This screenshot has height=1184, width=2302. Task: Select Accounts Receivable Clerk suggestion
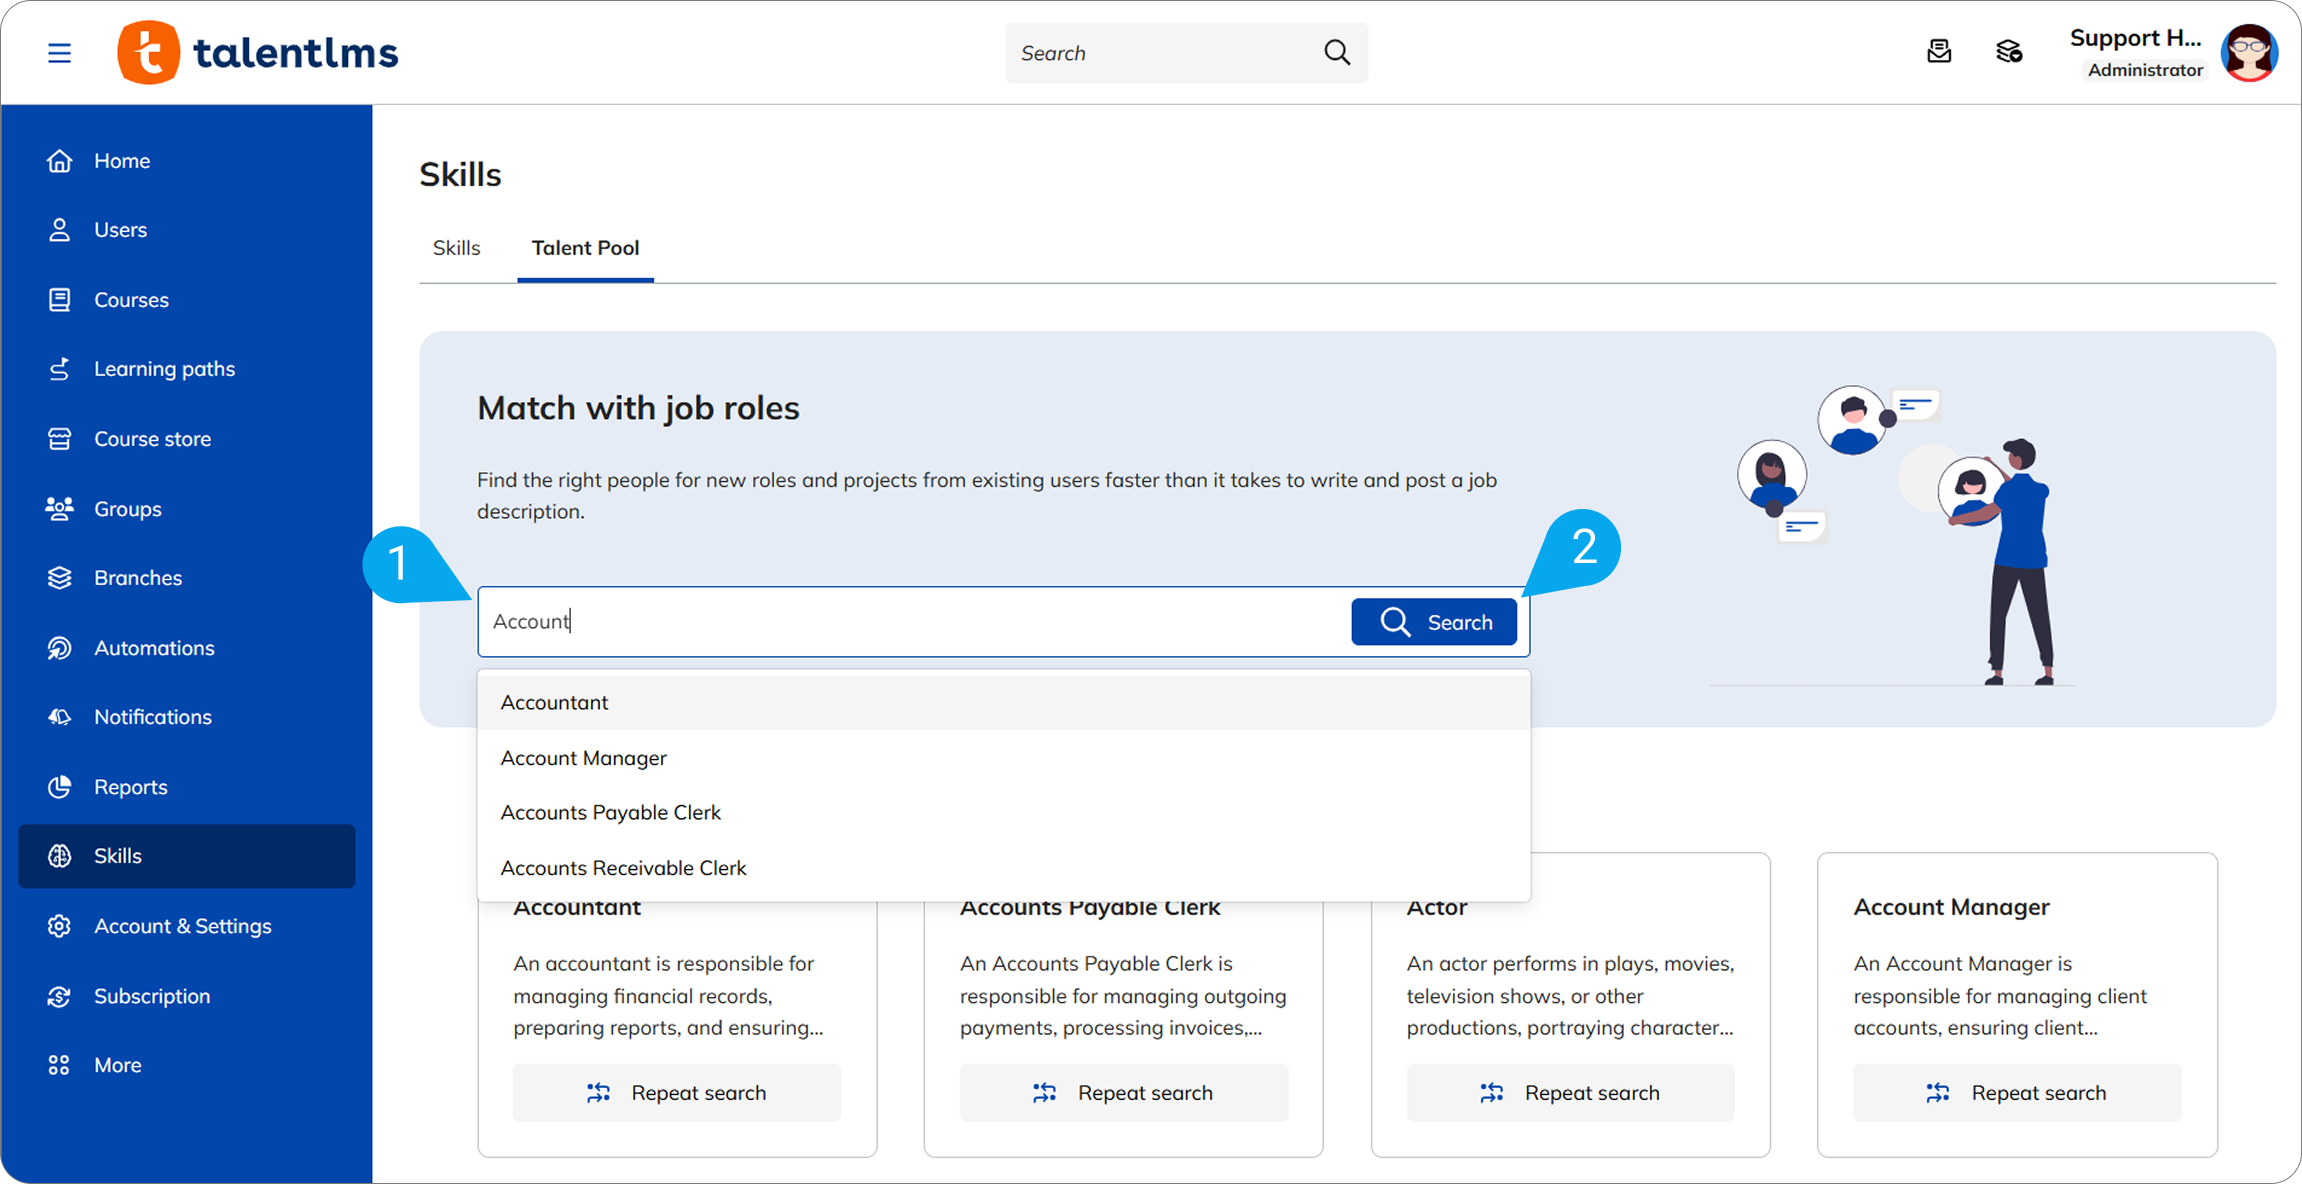point(623,868)
